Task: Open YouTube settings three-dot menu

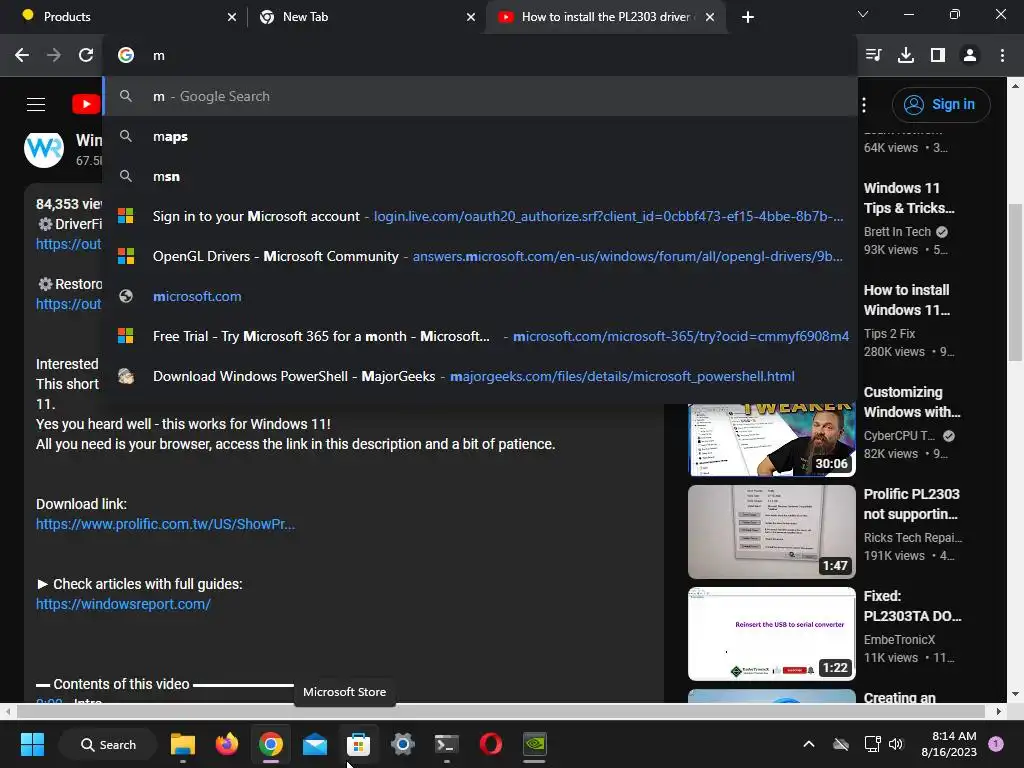Action: (864, 104)
